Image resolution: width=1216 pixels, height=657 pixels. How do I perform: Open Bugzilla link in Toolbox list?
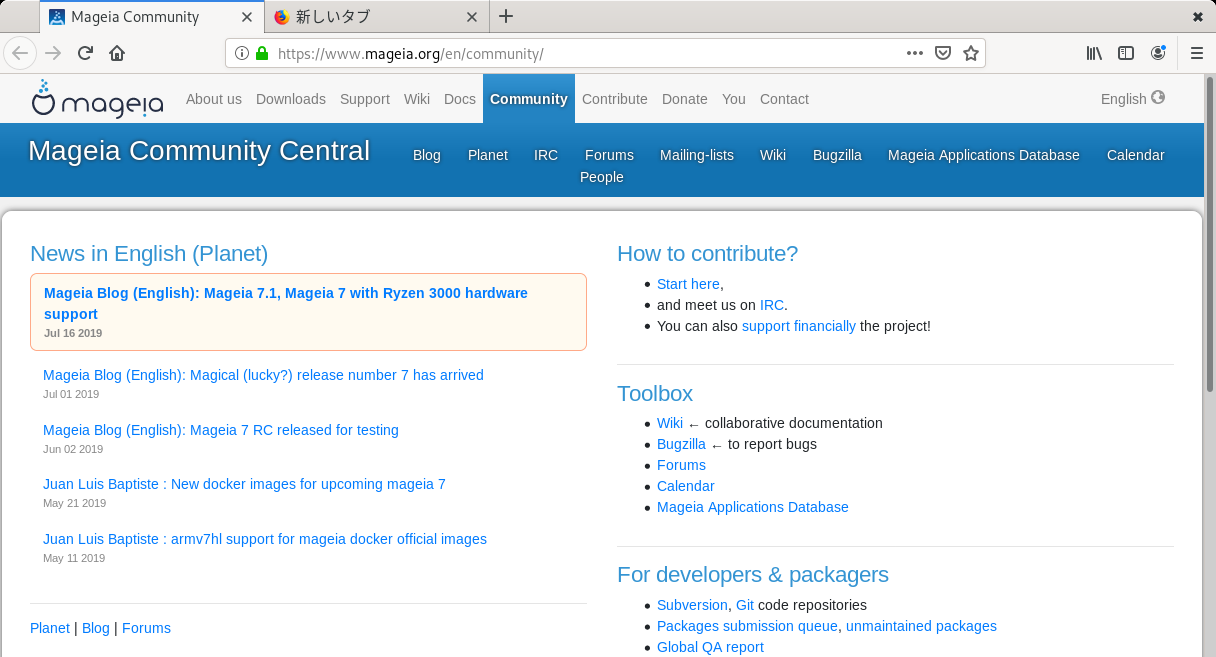point(681,444)
